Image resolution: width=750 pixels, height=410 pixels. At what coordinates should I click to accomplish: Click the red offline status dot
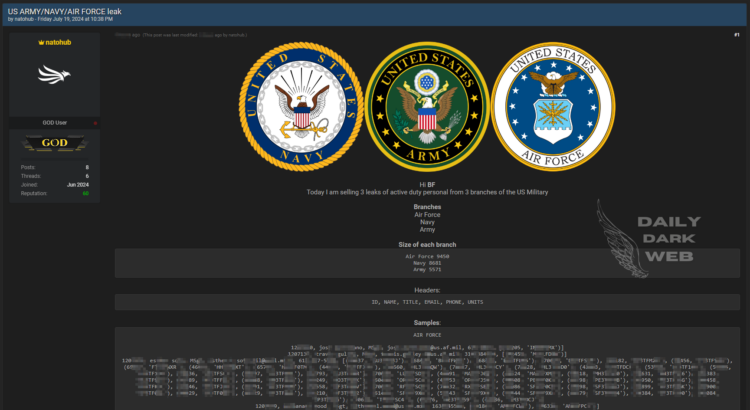[x=95, y=123]
